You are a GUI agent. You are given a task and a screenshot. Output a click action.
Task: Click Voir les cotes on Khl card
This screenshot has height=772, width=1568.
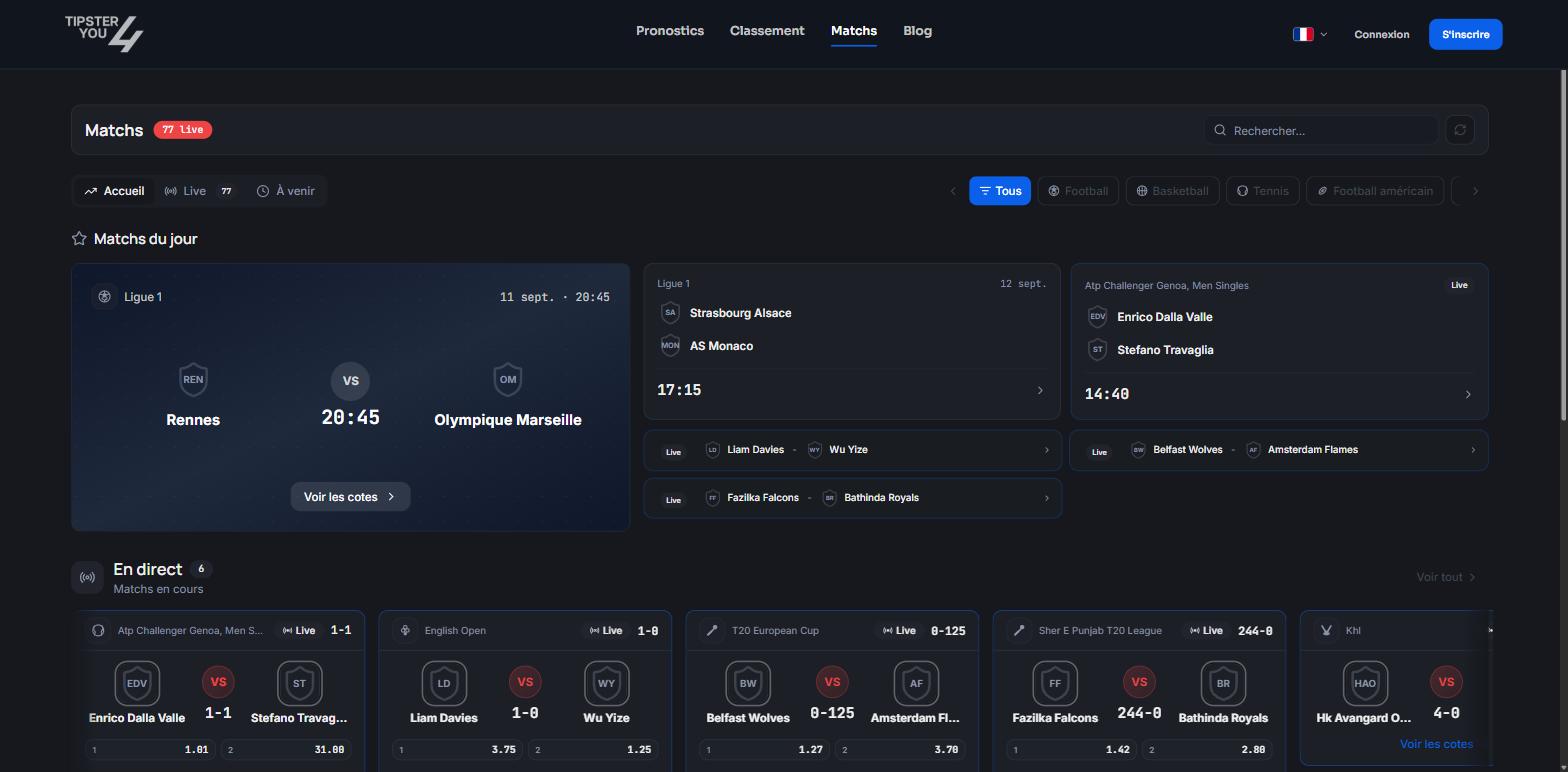click(x=1436, y=744)
